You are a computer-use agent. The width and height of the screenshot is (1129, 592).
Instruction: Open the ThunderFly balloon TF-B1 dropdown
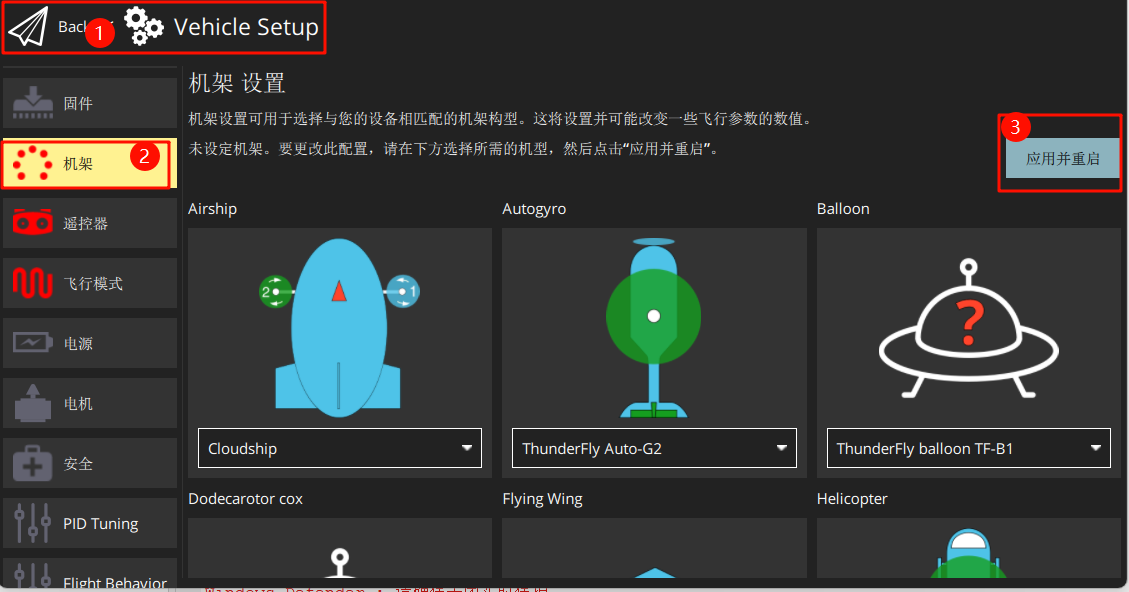click(968, 448)
